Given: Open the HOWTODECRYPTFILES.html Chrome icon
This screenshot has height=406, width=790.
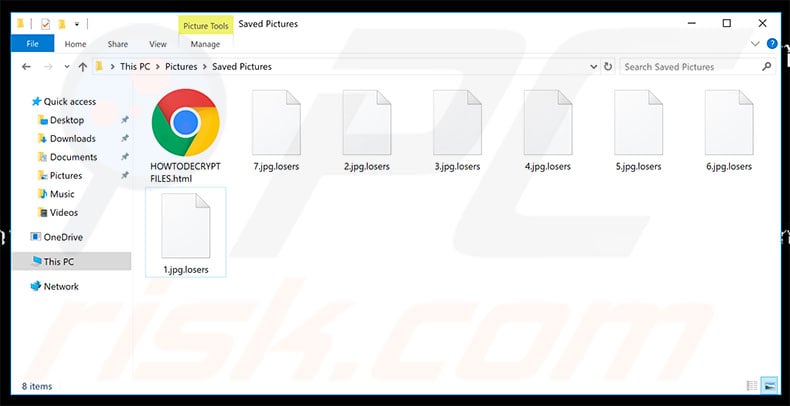Looking at the screenshot, I should [185, 123].
